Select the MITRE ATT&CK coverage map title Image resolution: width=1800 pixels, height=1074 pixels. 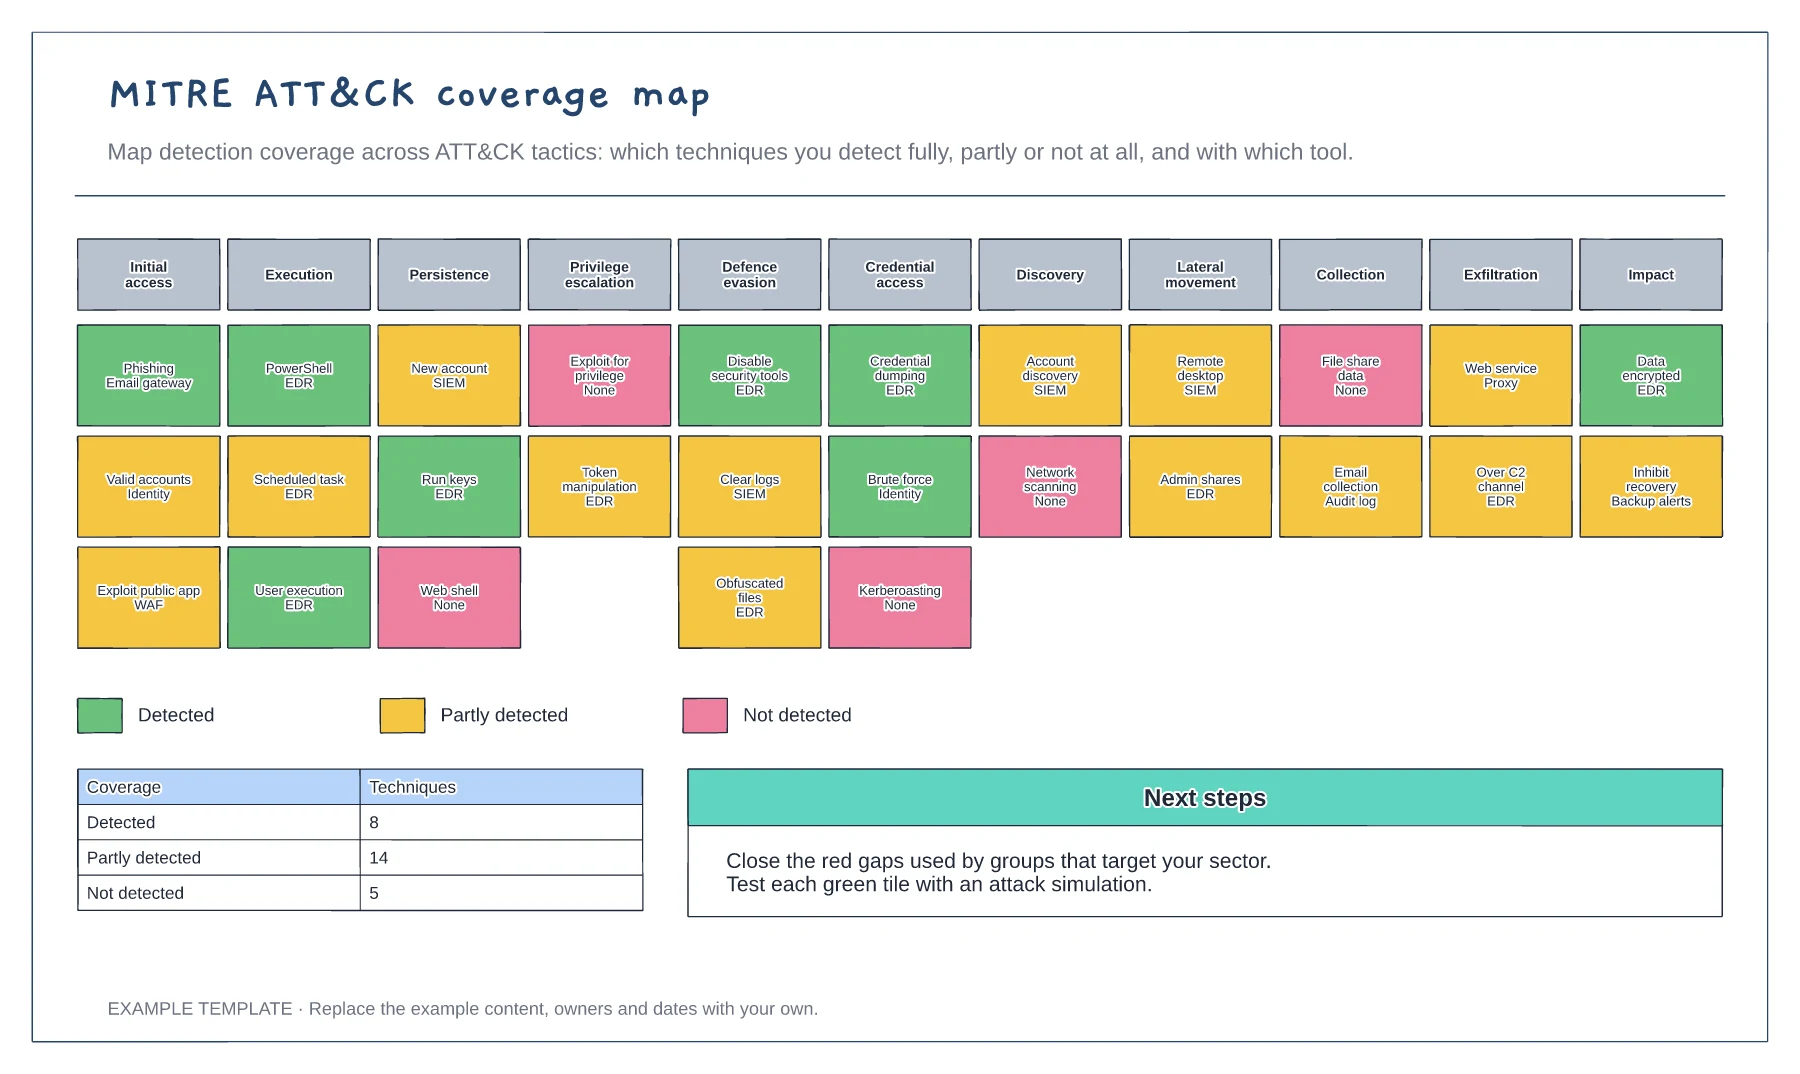point(410,95)
